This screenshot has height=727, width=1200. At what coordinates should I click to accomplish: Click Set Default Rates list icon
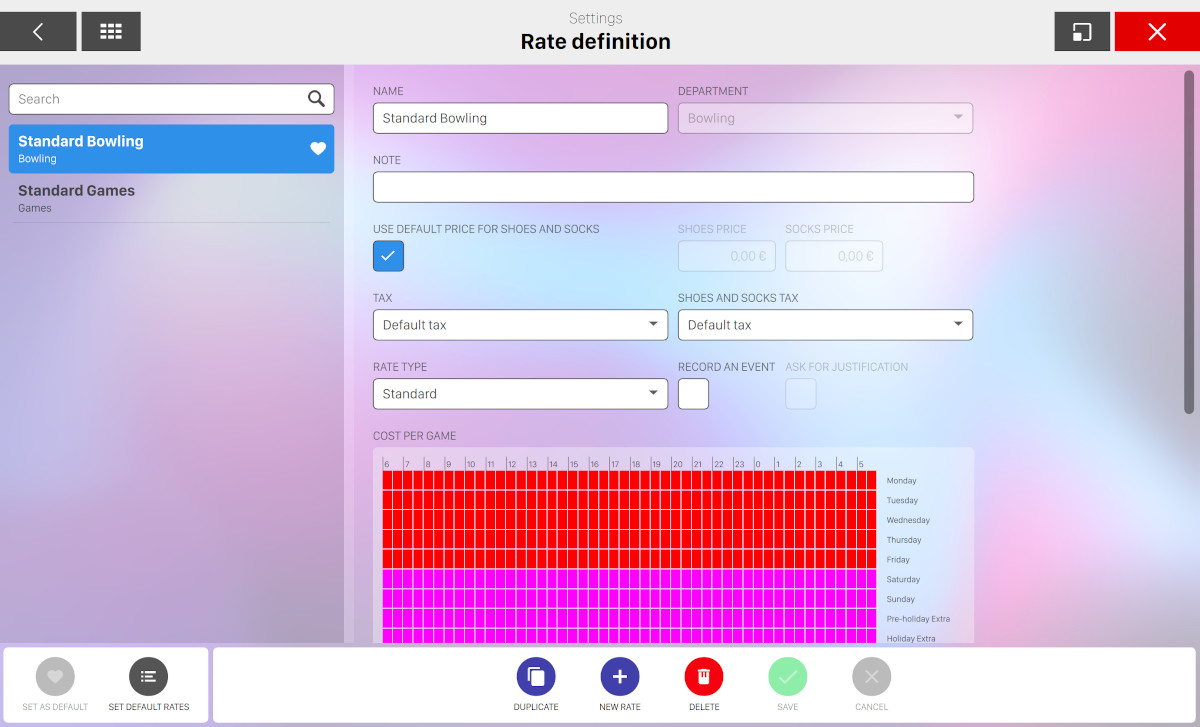(148, 677)
